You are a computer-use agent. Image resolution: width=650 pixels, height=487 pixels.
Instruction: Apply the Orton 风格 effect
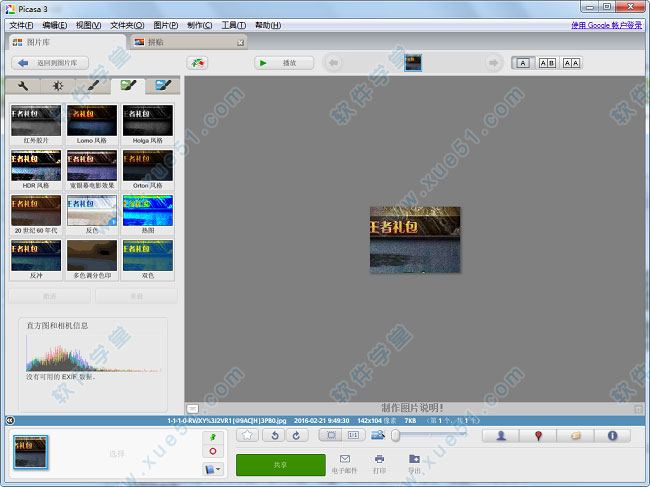pyautogui.click(x=148, y=169)
